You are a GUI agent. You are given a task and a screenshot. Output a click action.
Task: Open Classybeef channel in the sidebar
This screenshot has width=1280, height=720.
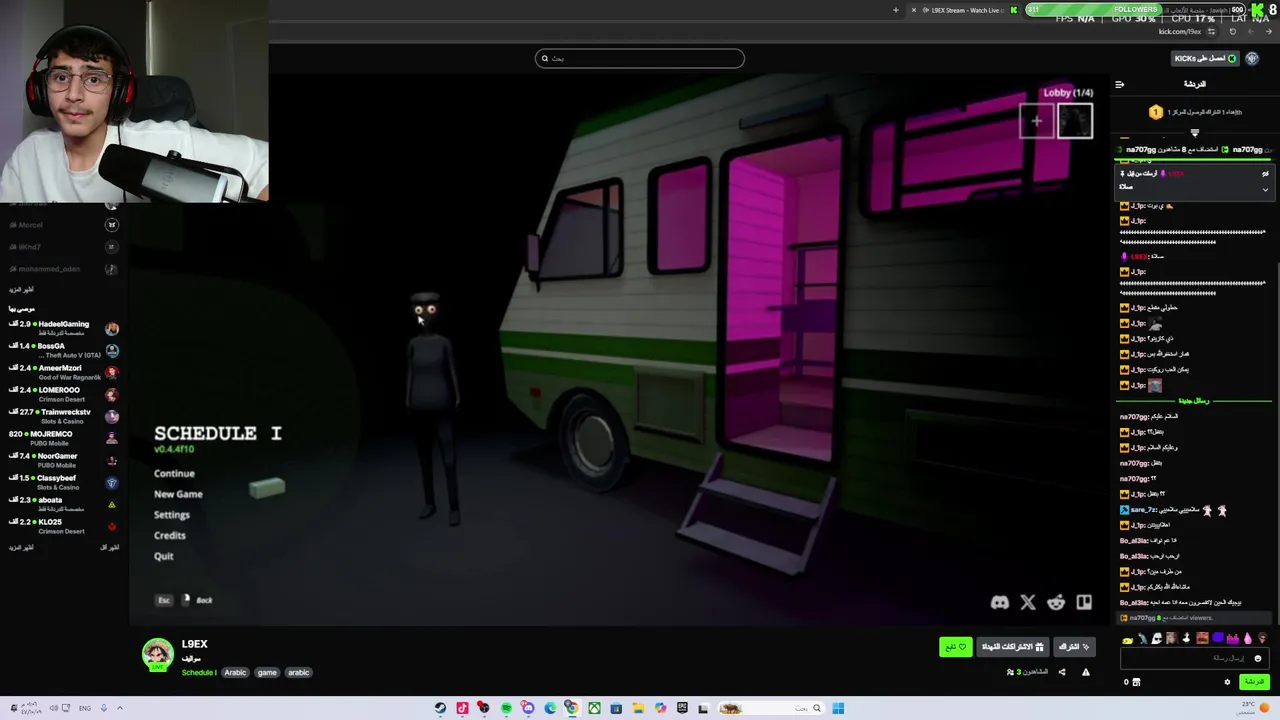click(63, 481)
